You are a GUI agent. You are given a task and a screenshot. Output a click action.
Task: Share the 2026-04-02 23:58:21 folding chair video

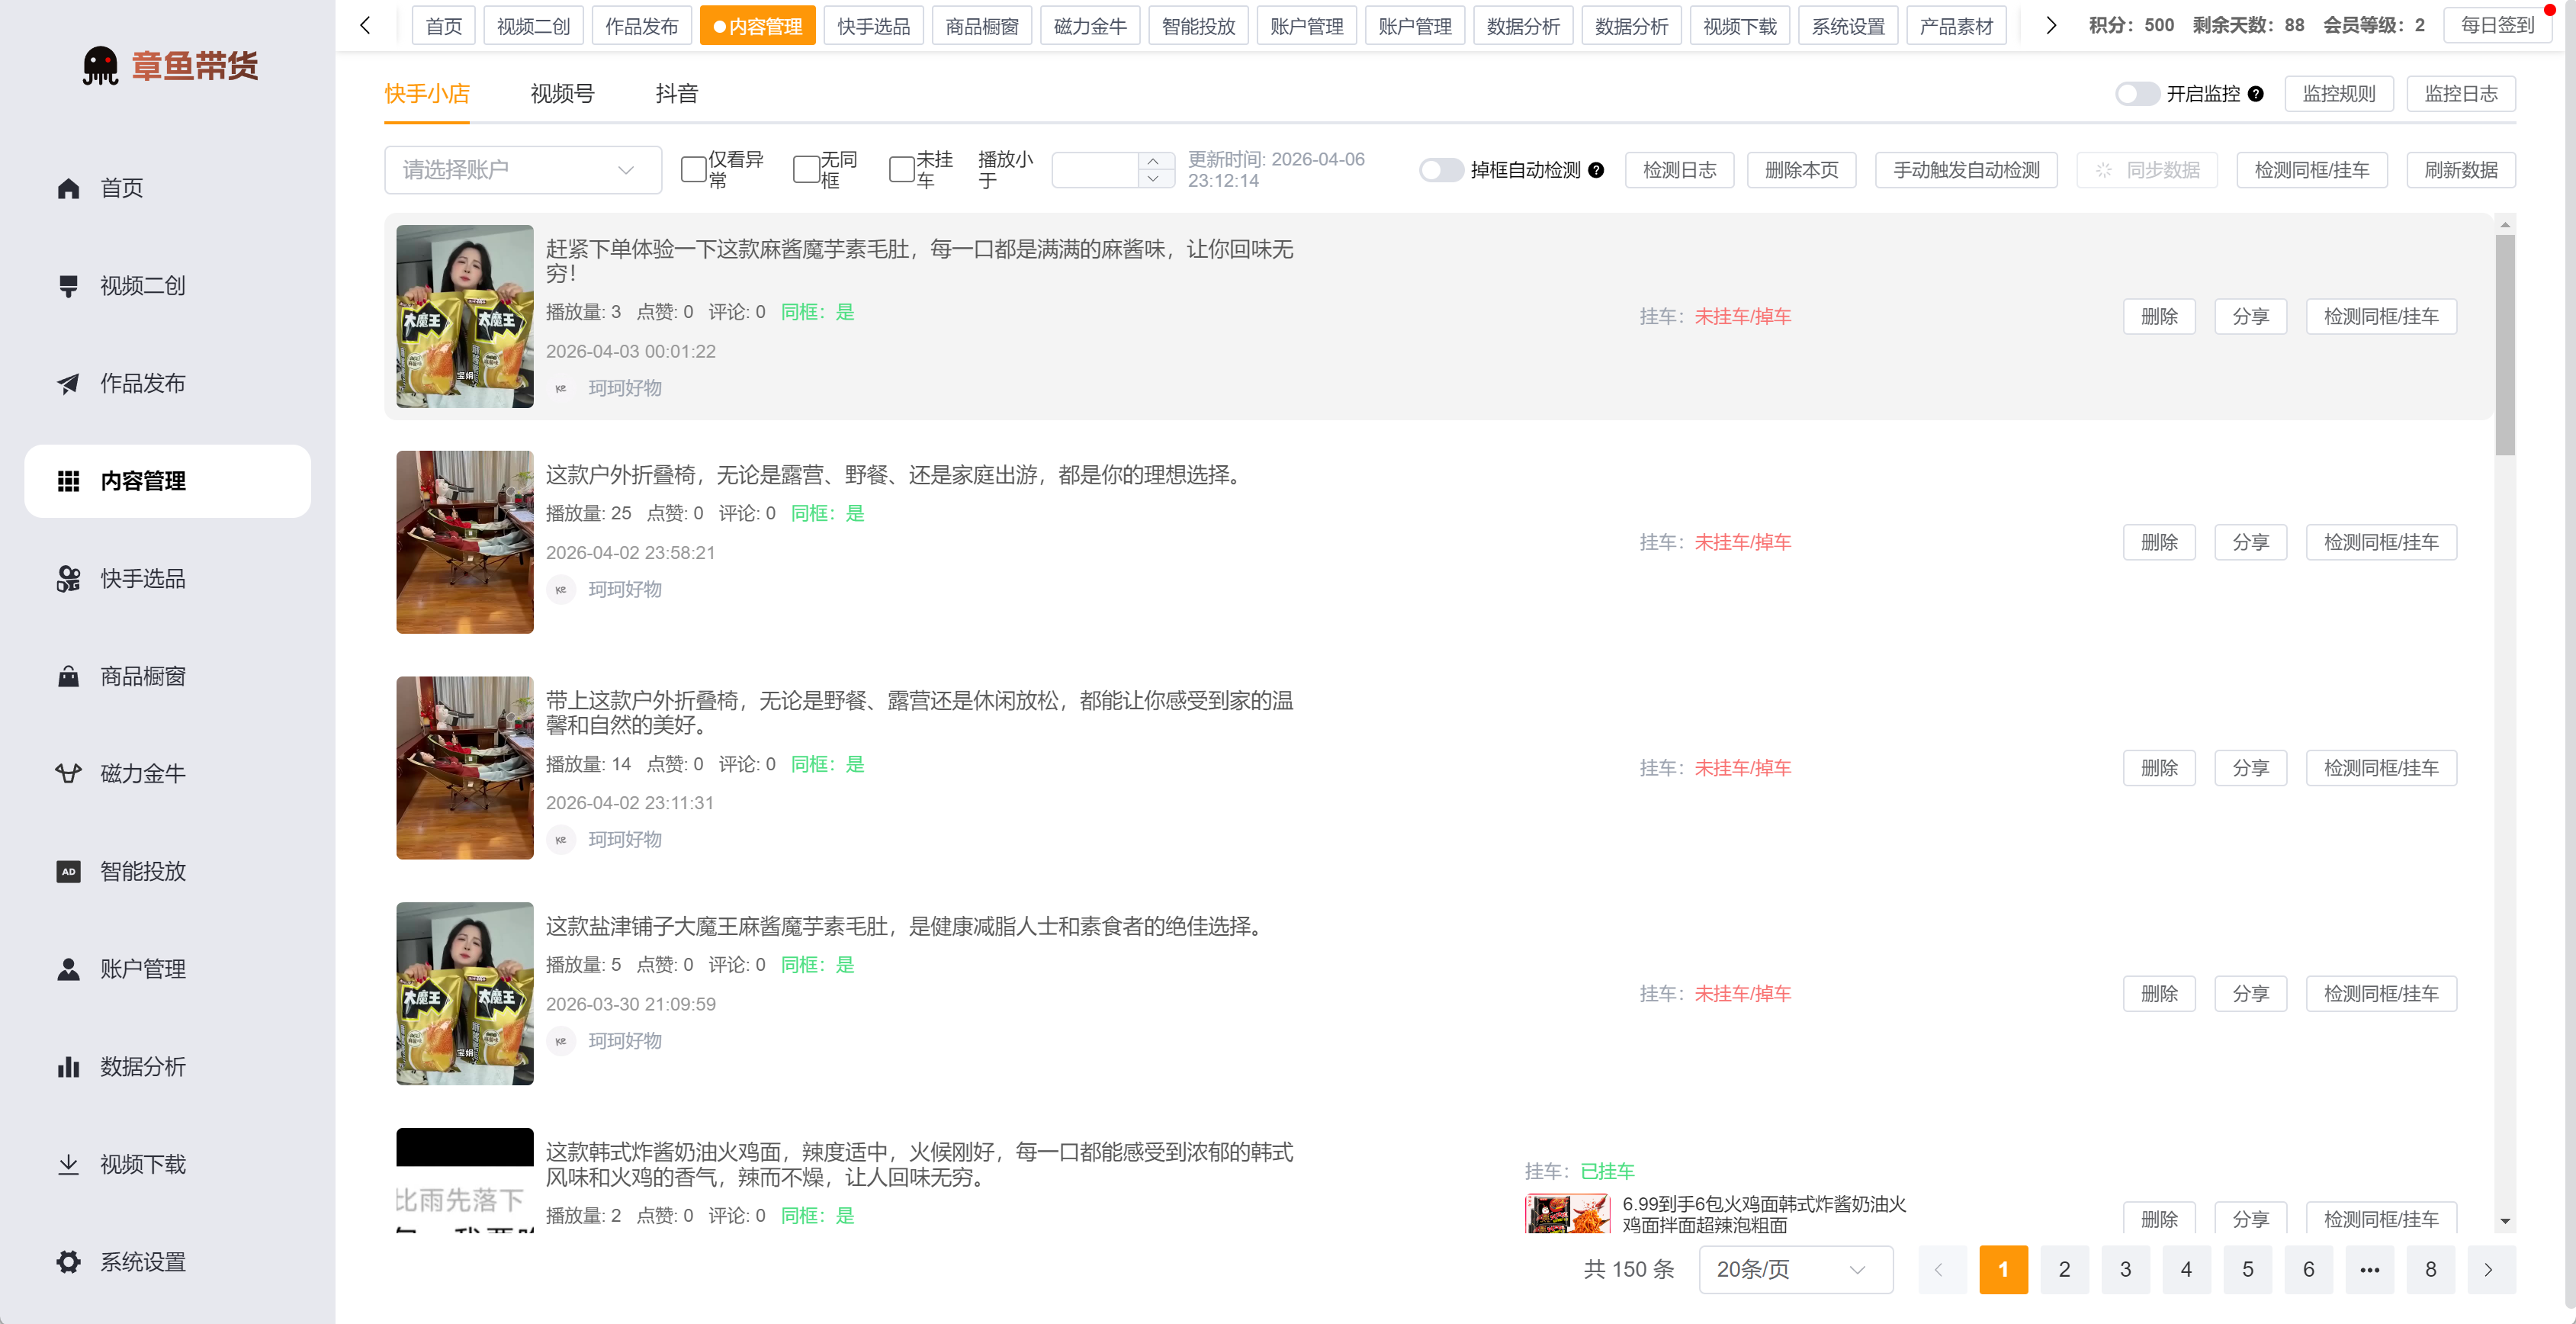(x=2251, y=543)
